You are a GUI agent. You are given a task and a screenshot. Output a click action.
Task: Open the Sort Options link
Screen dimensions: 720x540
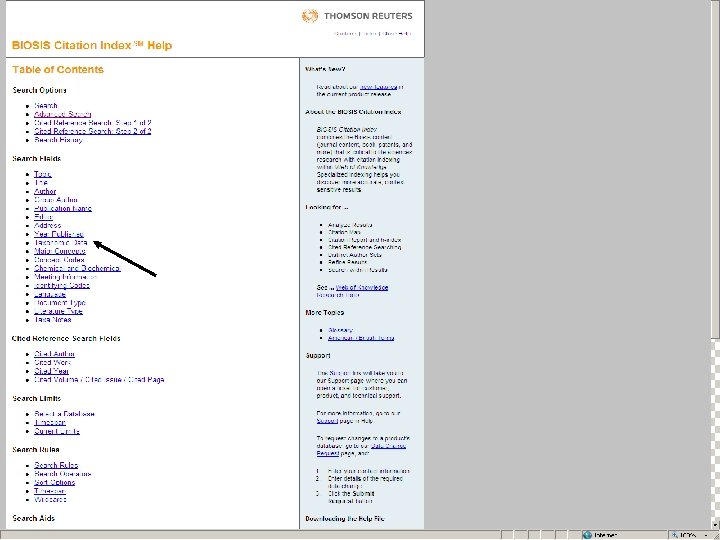54,483
